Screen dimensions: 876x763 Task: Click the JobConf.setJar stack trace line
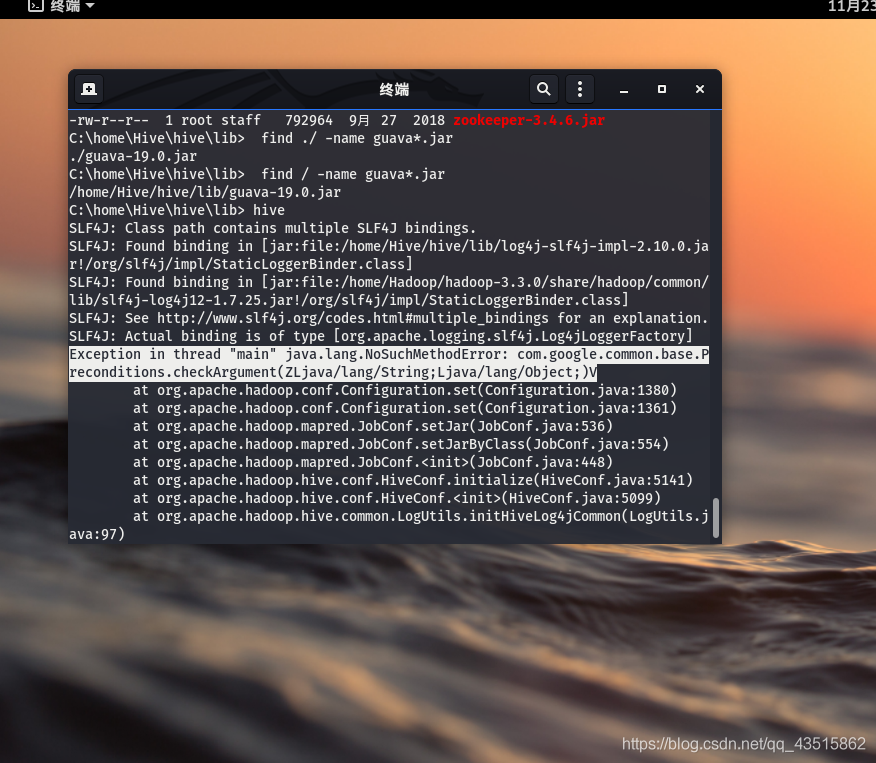[x=373, y=426]
